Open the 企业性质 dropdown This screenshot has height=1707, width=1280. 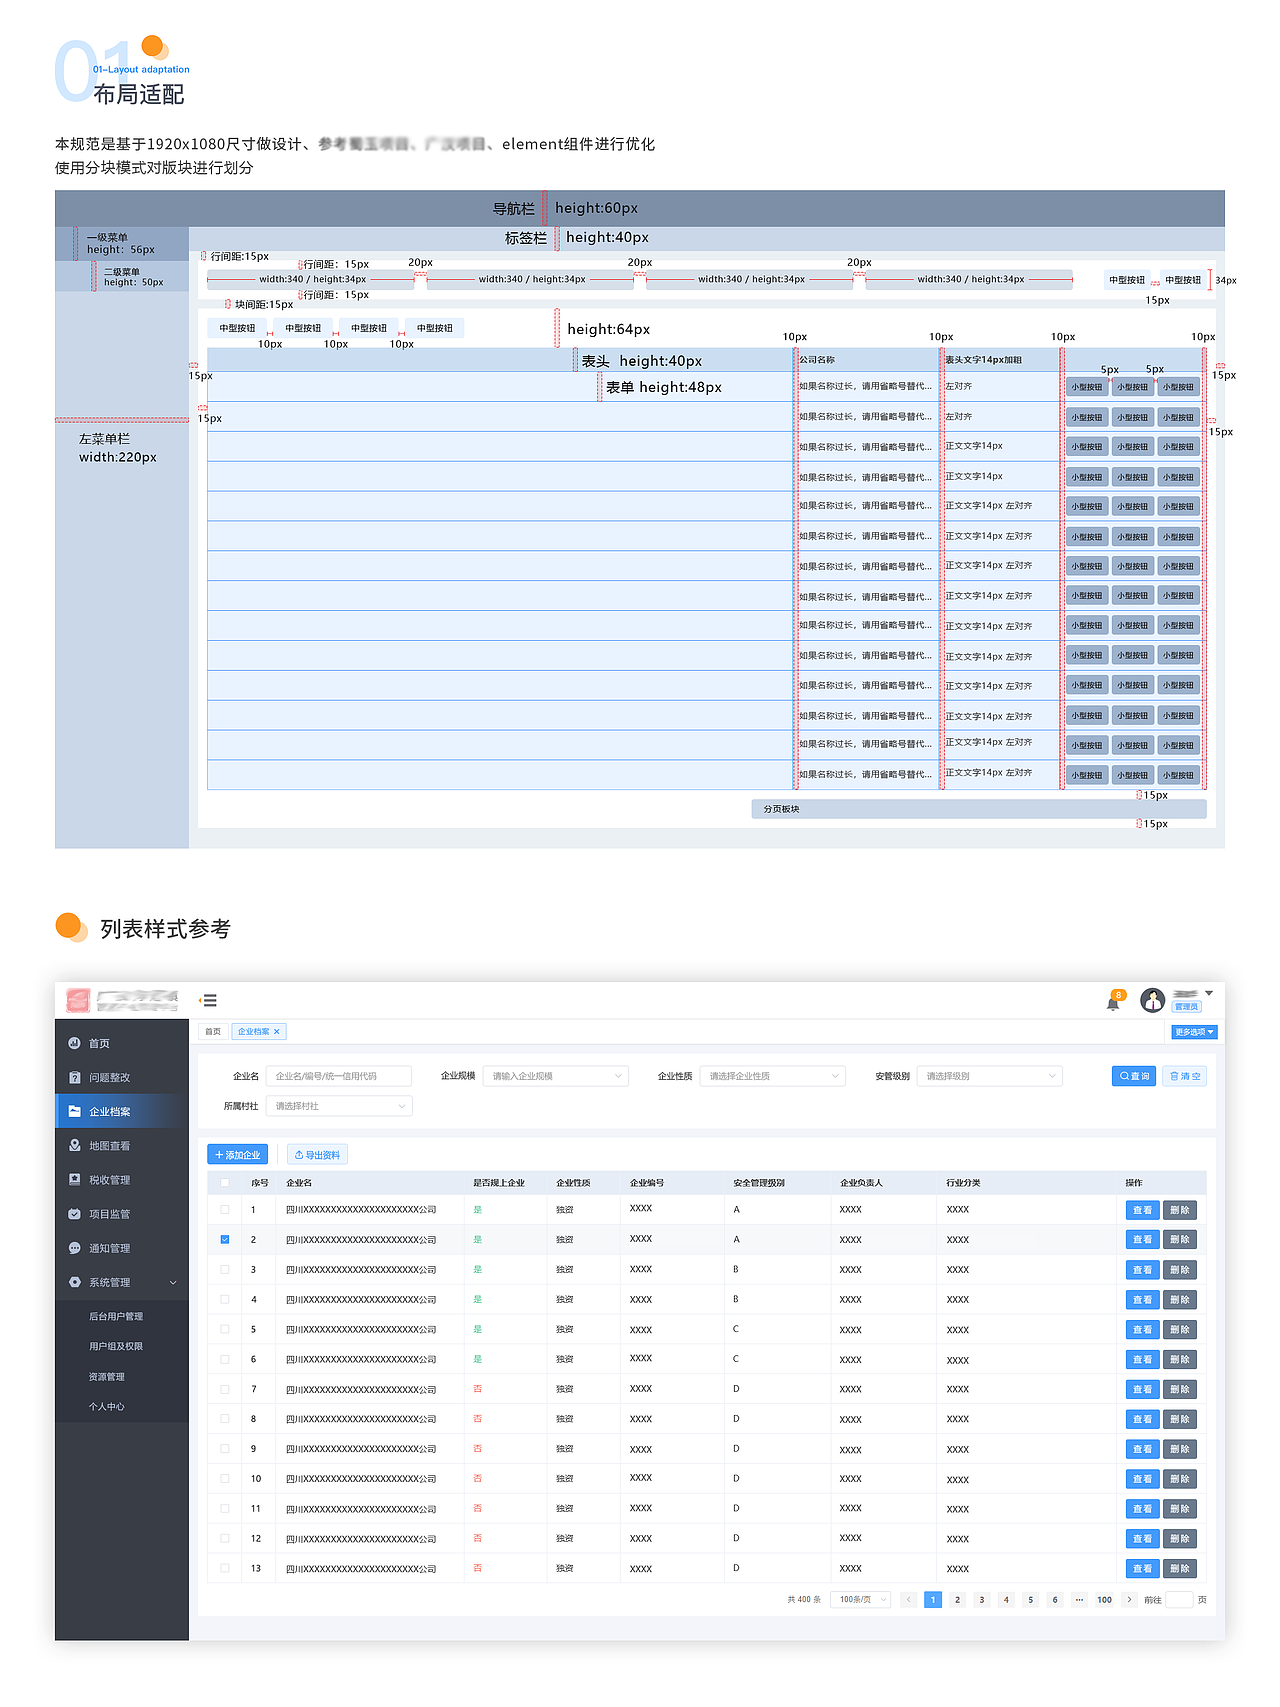pyautogui.click(x=773, y=1076)
